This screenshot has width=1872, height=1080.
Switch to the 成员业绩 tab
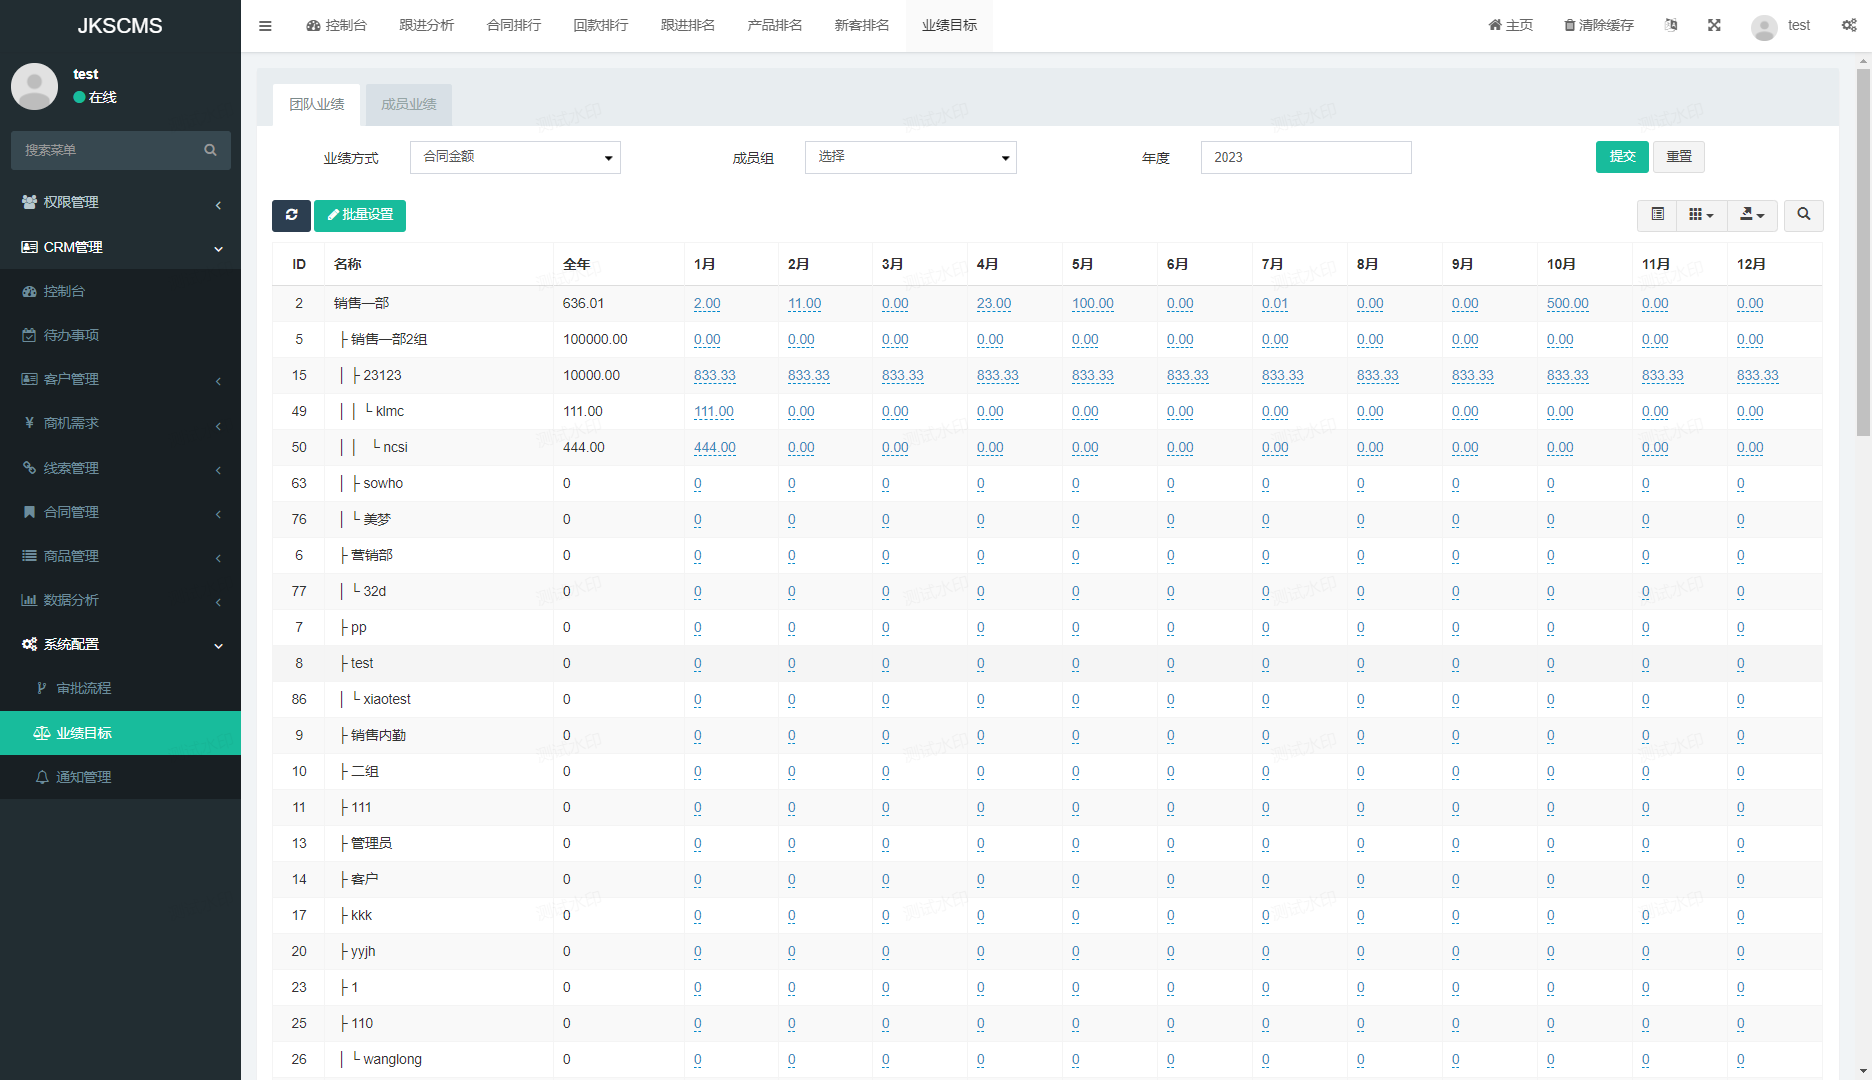pos(408,104)
